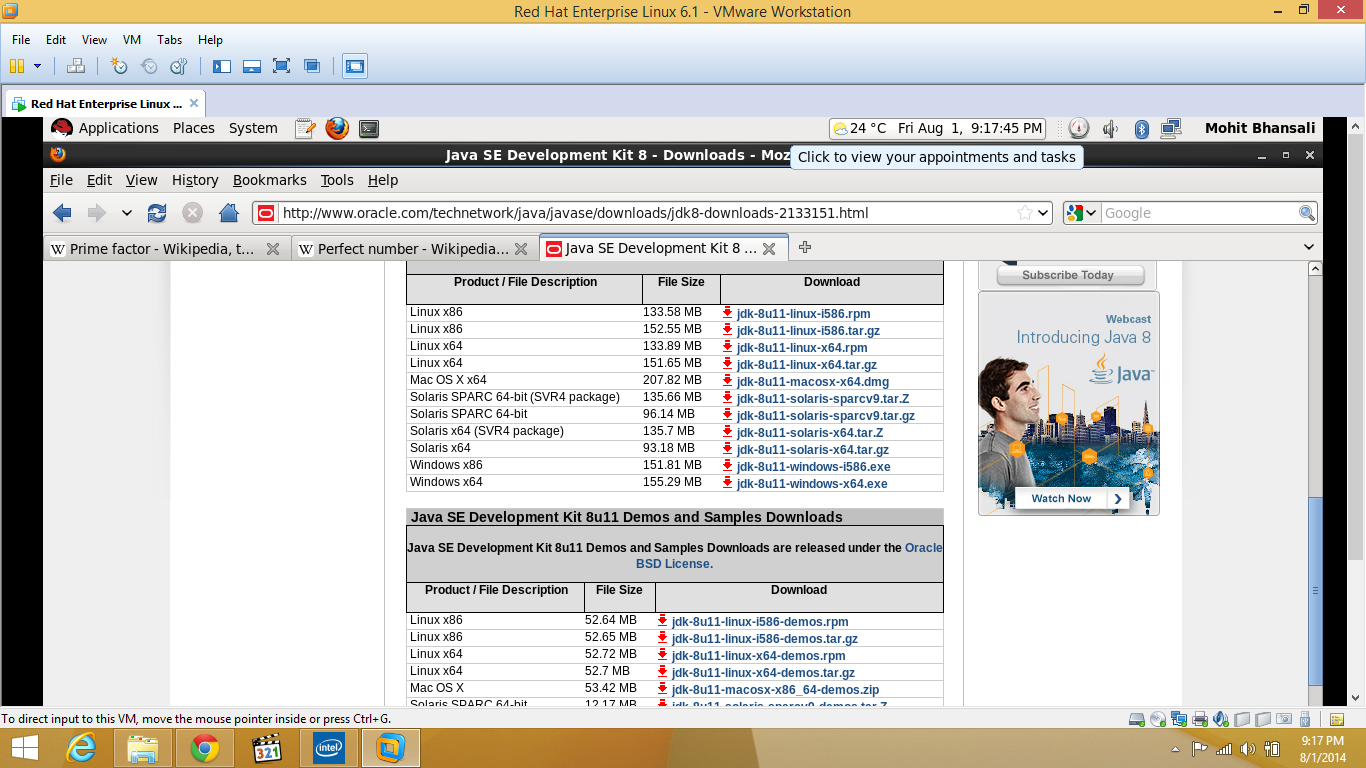
Task: Close the Red Hat Enterprise Linux VM tab
Action: (x=194, y=103)
